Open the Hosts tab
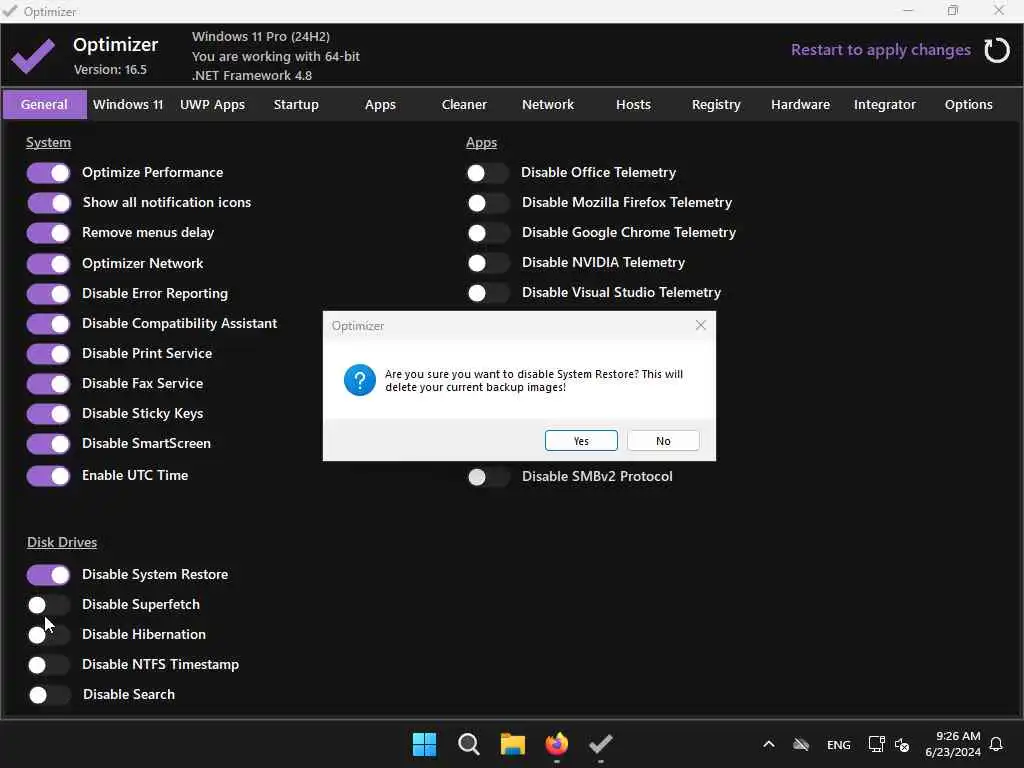Screen dimensions: 1024x768 (633, 104)
